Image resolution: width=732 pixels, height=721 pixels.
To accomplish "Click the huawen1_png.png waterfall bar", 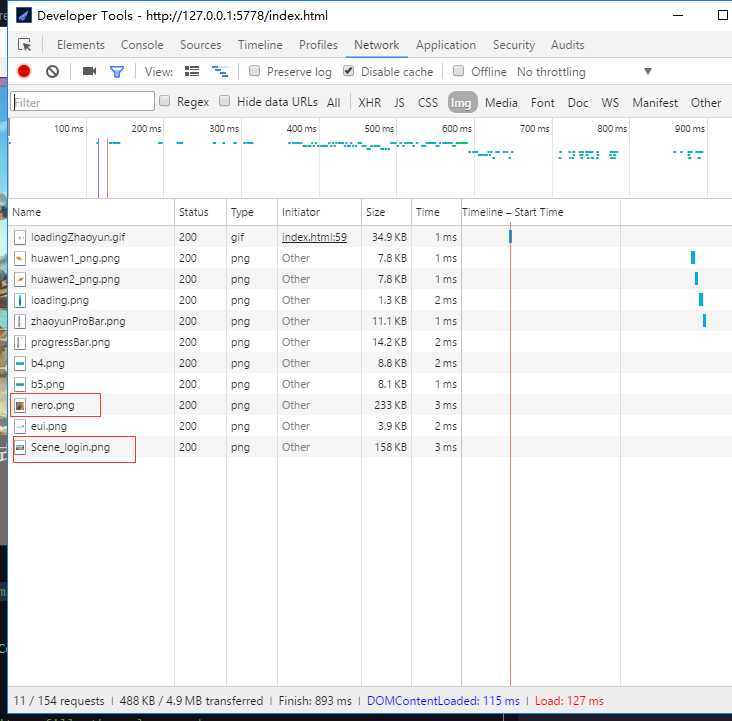I will [693, 257].
